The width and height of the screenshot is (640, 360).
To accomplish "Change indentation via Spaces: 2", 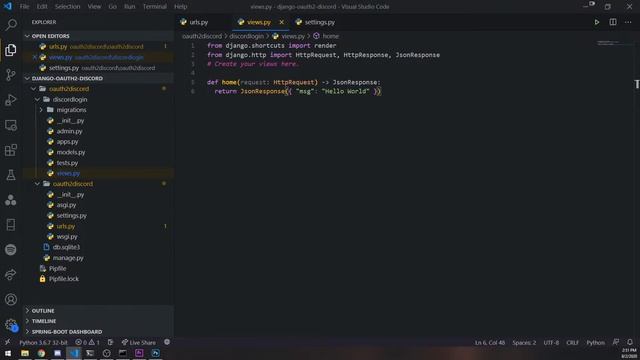I will [x=524, y=342].
